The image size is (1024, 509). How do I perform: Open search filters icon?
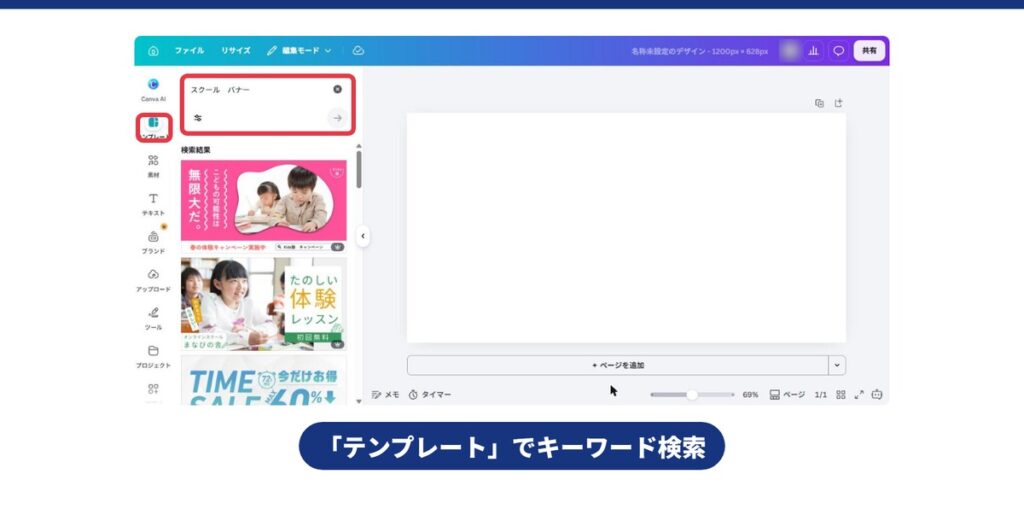coord(198,118)
